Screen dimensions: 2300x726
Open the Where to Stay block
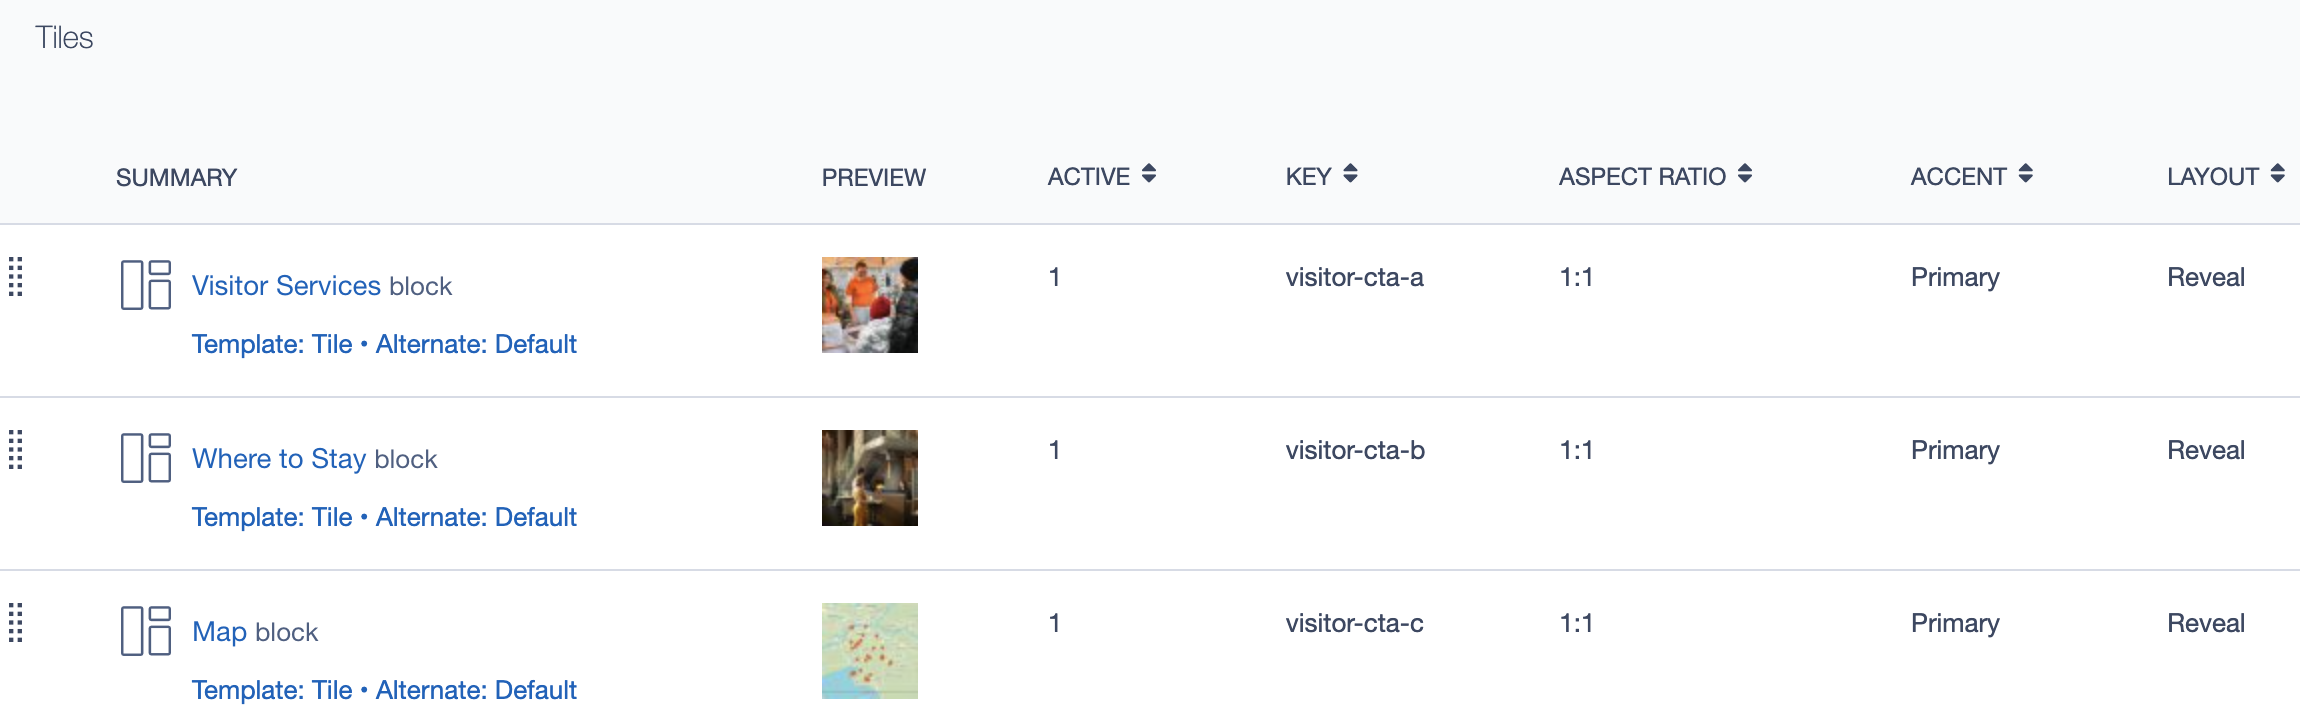click(x=279, y=459)
